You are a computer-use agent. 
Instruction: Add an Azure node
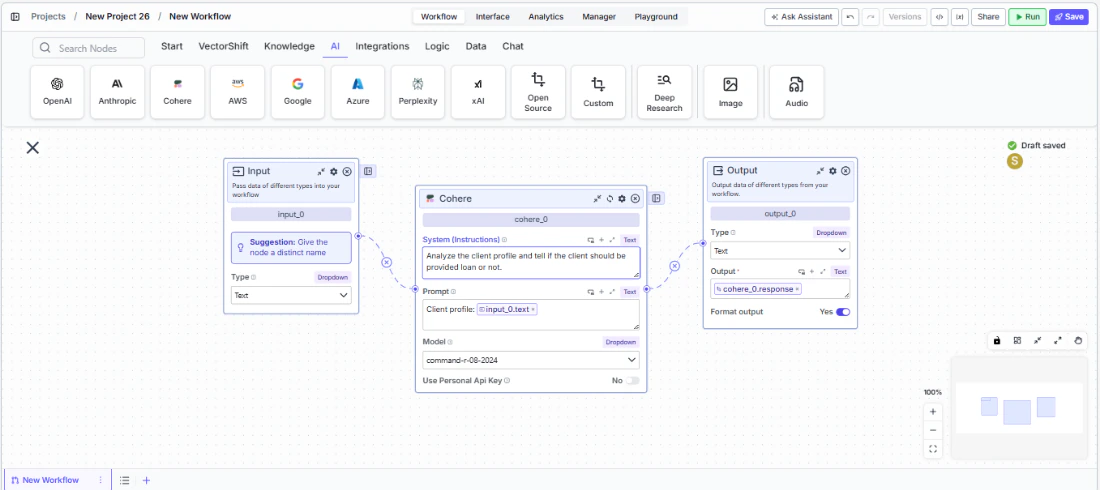[x=358, y=92]
